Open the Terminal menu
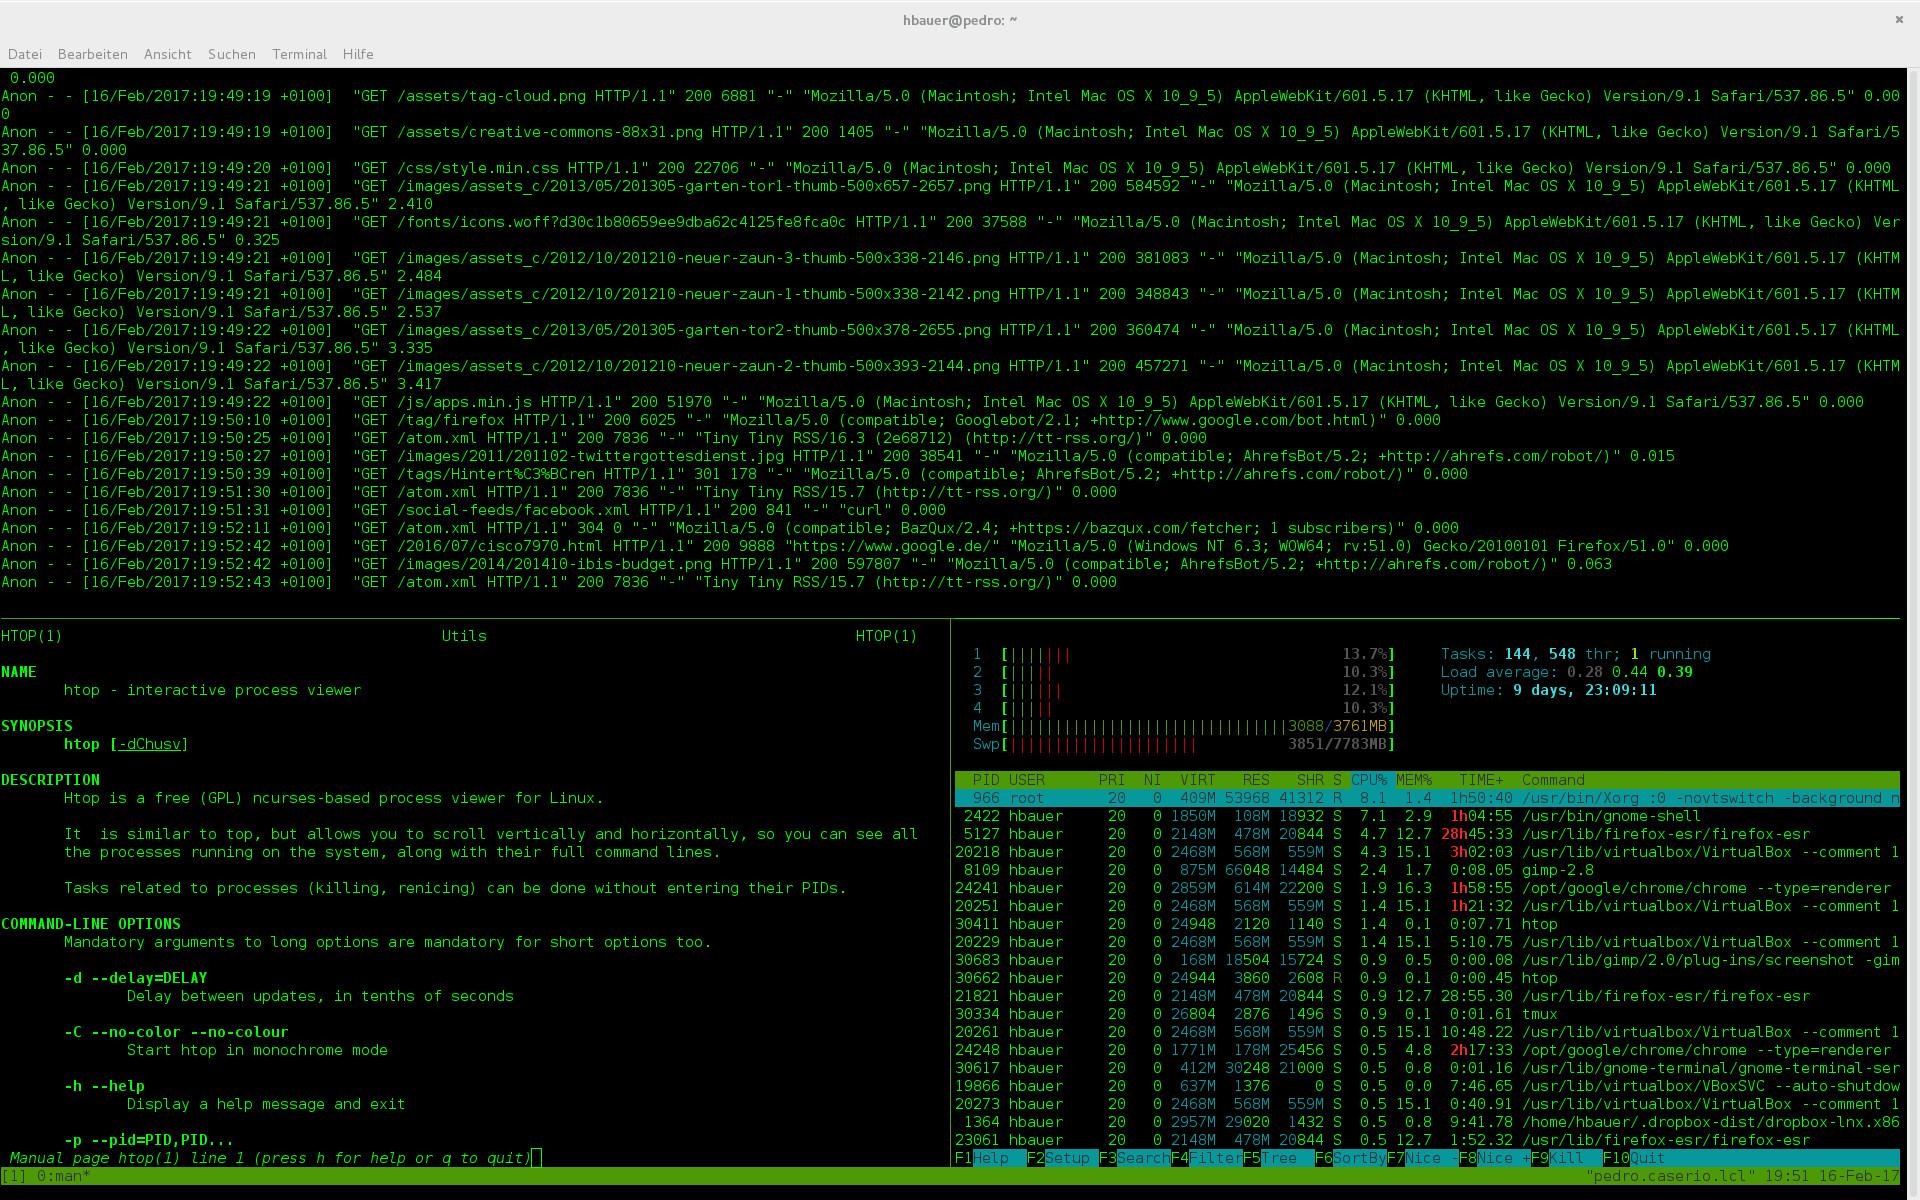This screenshot has height=1200, width=1920. click(x=299, y=54)
